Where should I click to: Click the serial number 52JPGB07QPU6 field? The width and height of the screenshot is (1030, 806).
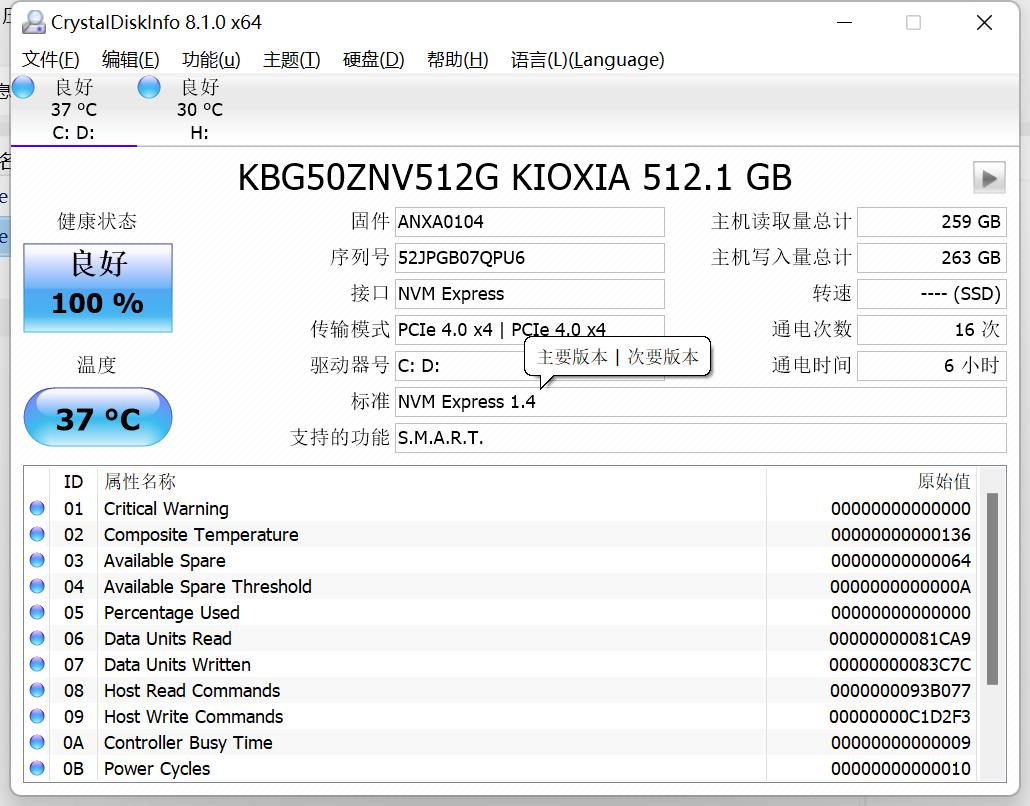click(530, 258)
